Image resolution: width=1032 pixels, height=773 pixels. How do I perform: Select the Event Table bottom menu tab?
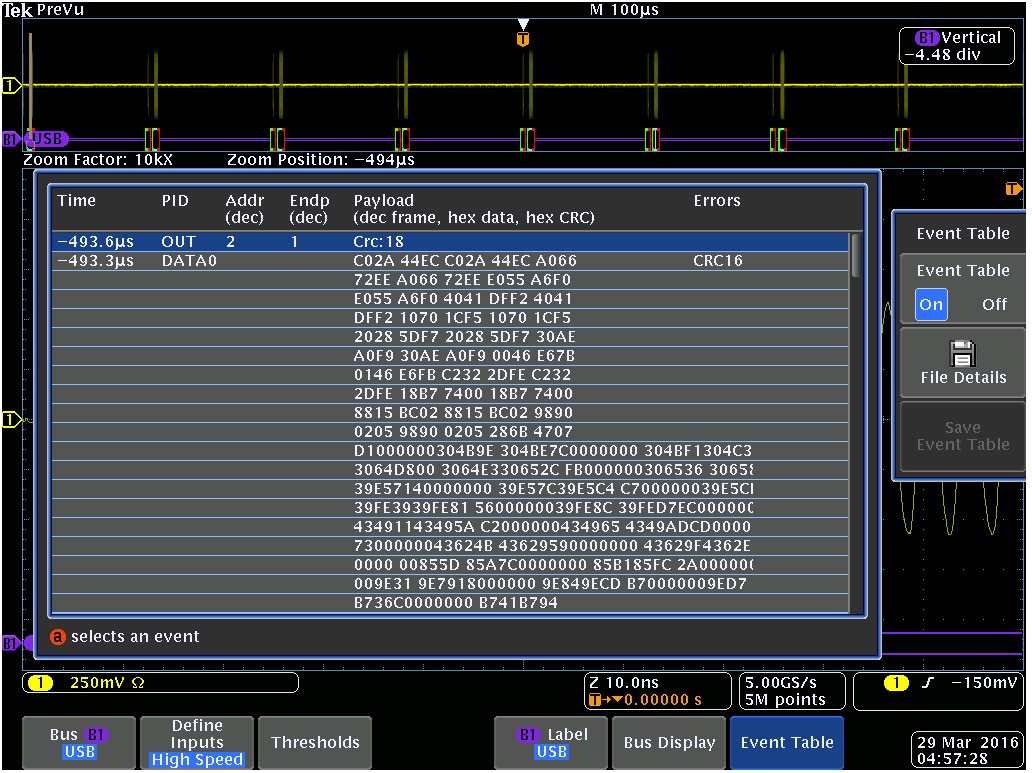click(787, 743)
